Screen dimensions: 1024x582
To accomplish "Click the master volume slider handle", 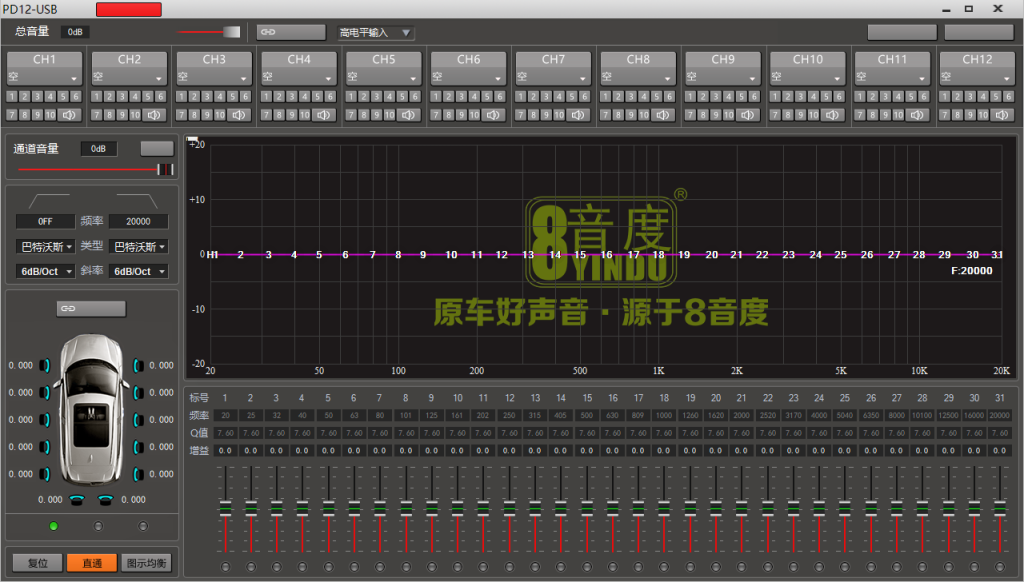I will pos(231,32).
